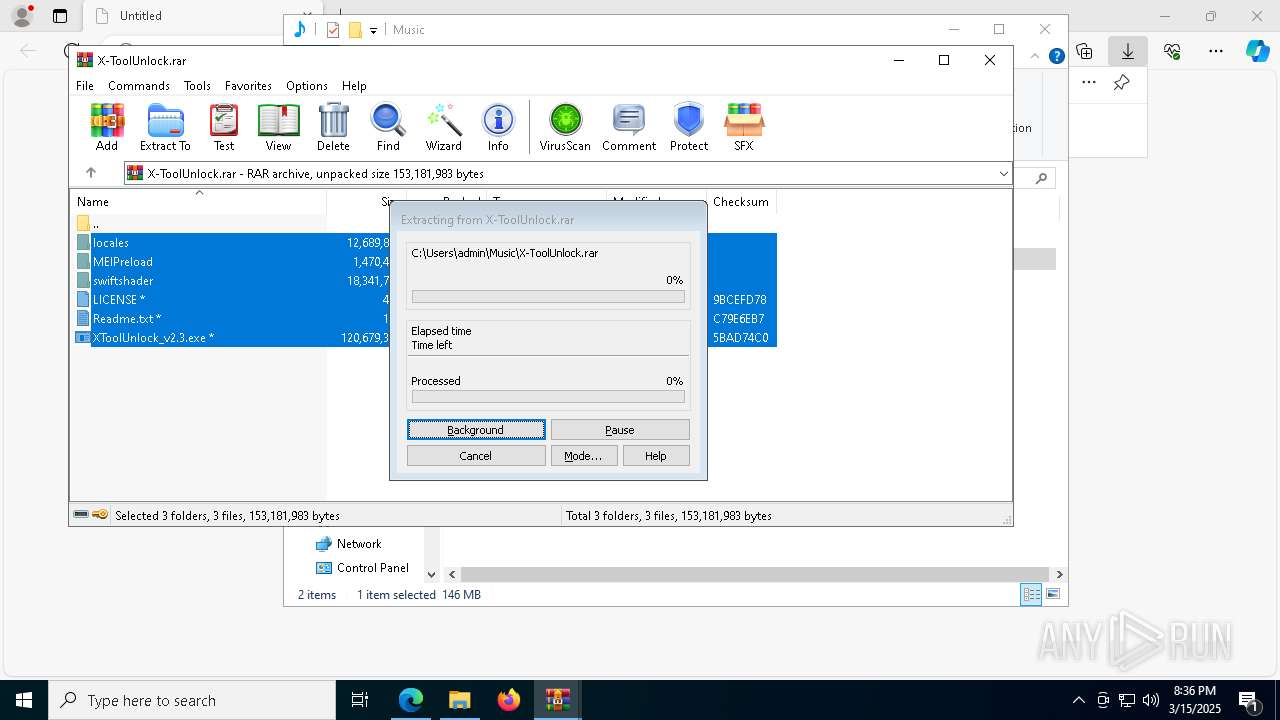Open the Windows Start menu

pos(24,700)
